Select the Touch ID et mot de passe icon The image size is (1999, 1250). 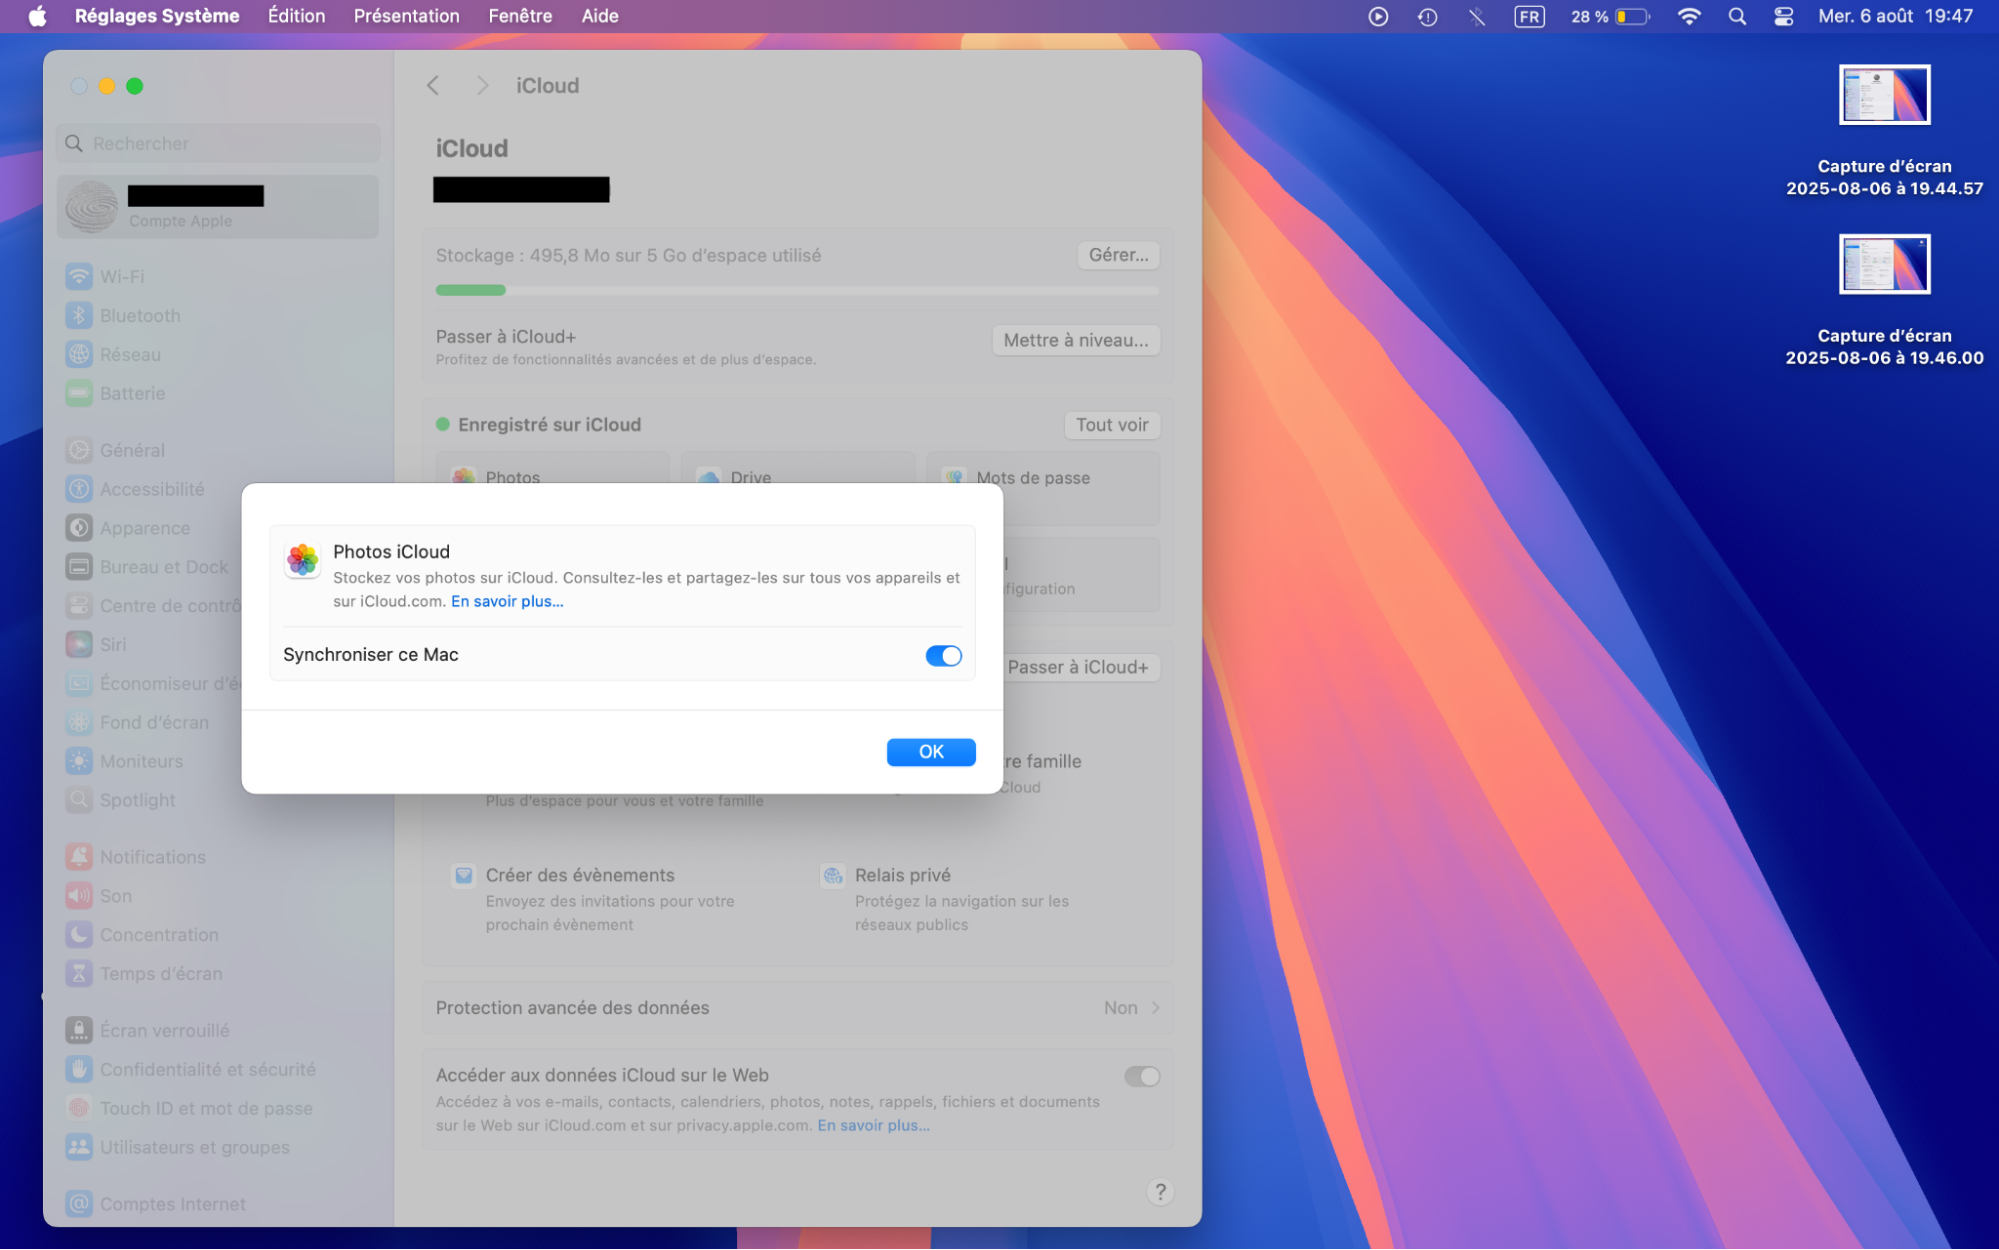79,1107
